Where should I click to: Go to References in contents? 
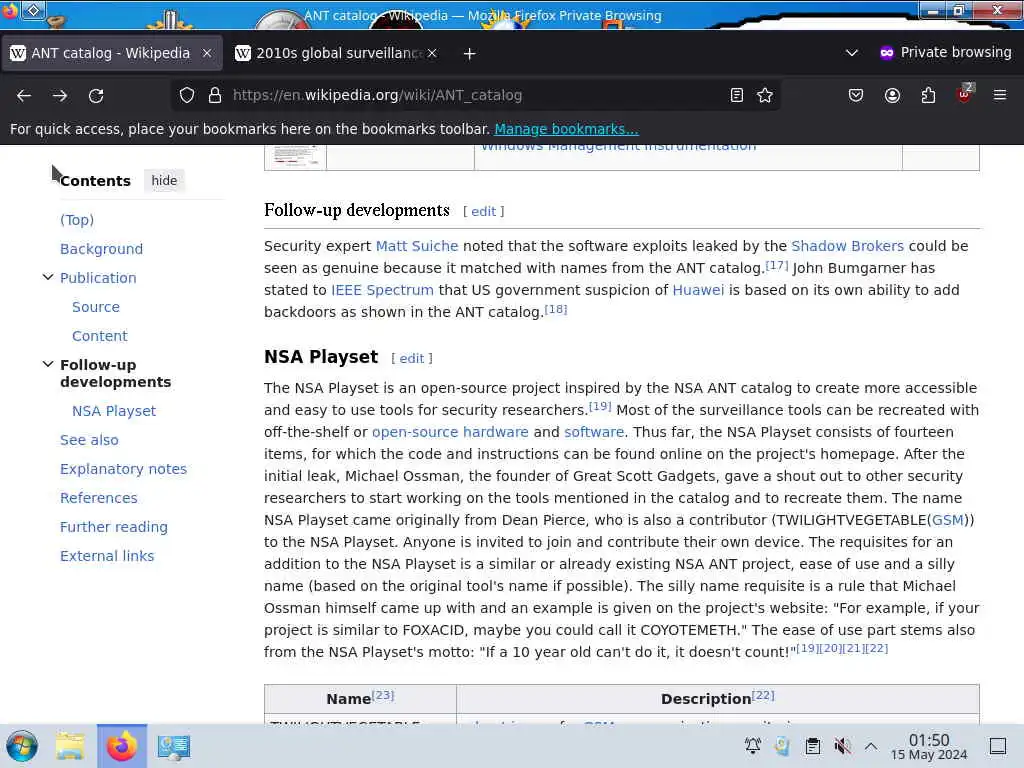99,498
